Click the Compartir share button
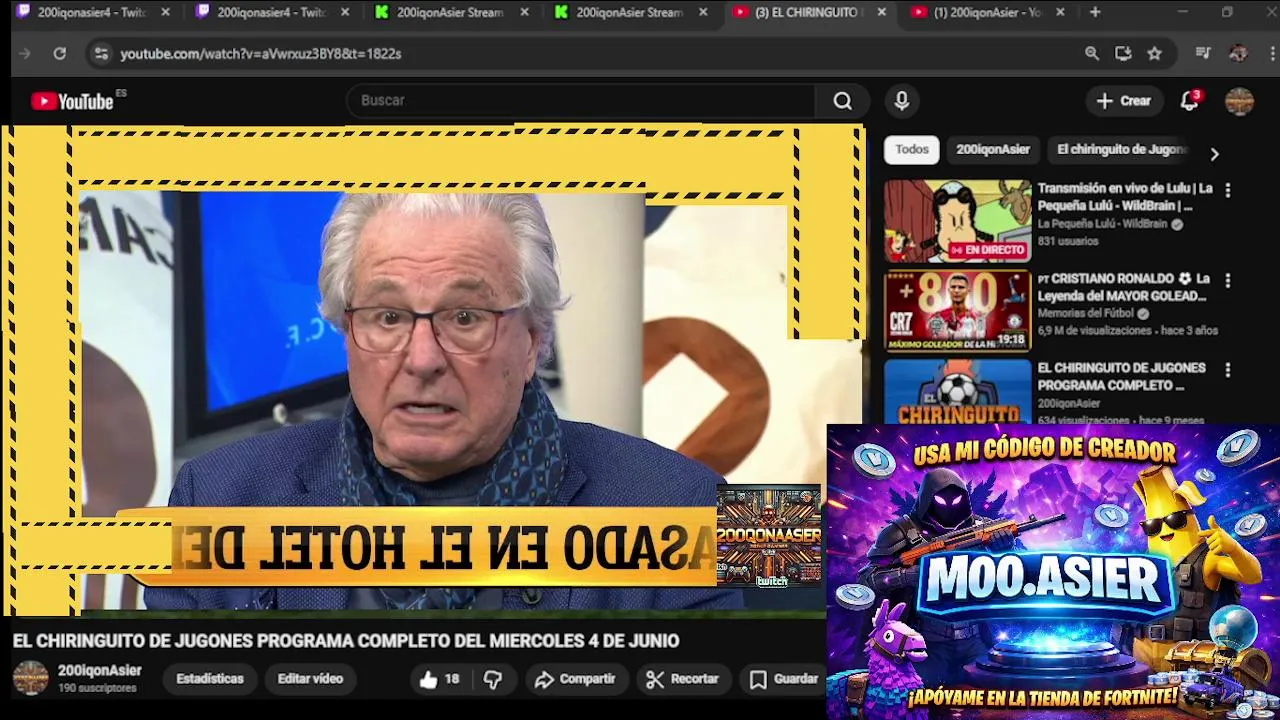Viewport: 1280px width, 720px height. 575,679
